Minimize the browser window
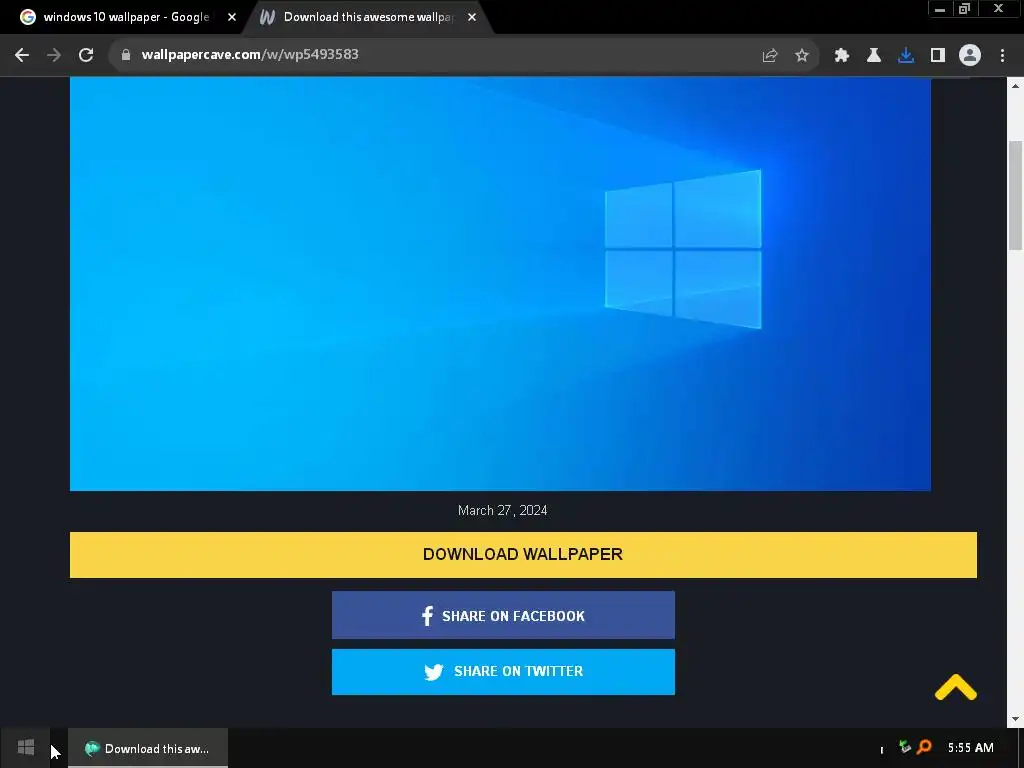Screen dimensions: 1024x768 click(940, 9)
